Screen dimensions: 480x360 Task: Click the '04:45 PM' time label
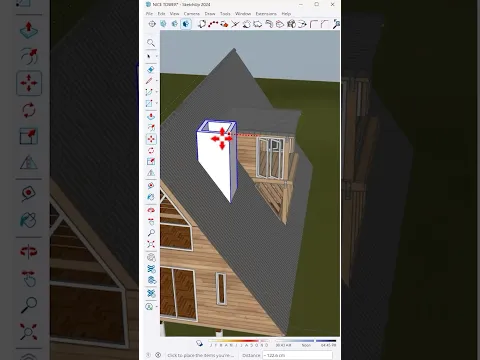[328, 345]
